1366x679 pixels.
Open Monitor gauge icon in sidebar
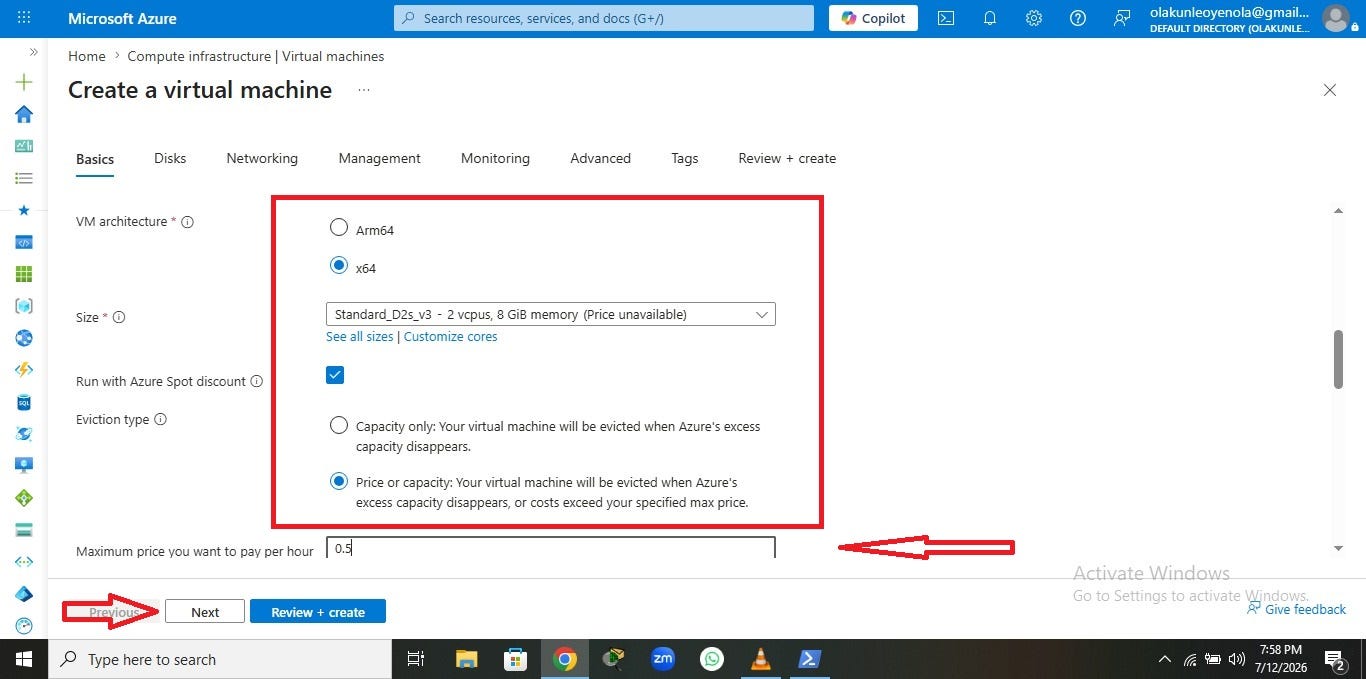pyautogui.click(x=24, y=626)
